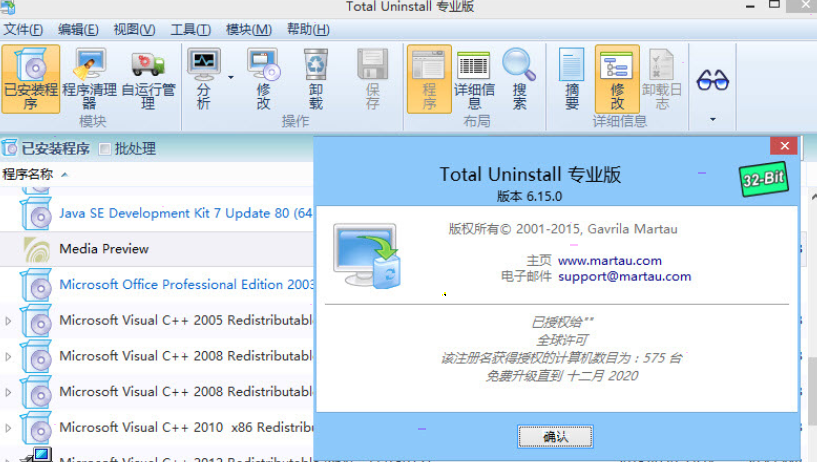Click the app icon in title bar
Viewport: 817px width, 462px height.
pyautogui.click(x=8, y=7)
